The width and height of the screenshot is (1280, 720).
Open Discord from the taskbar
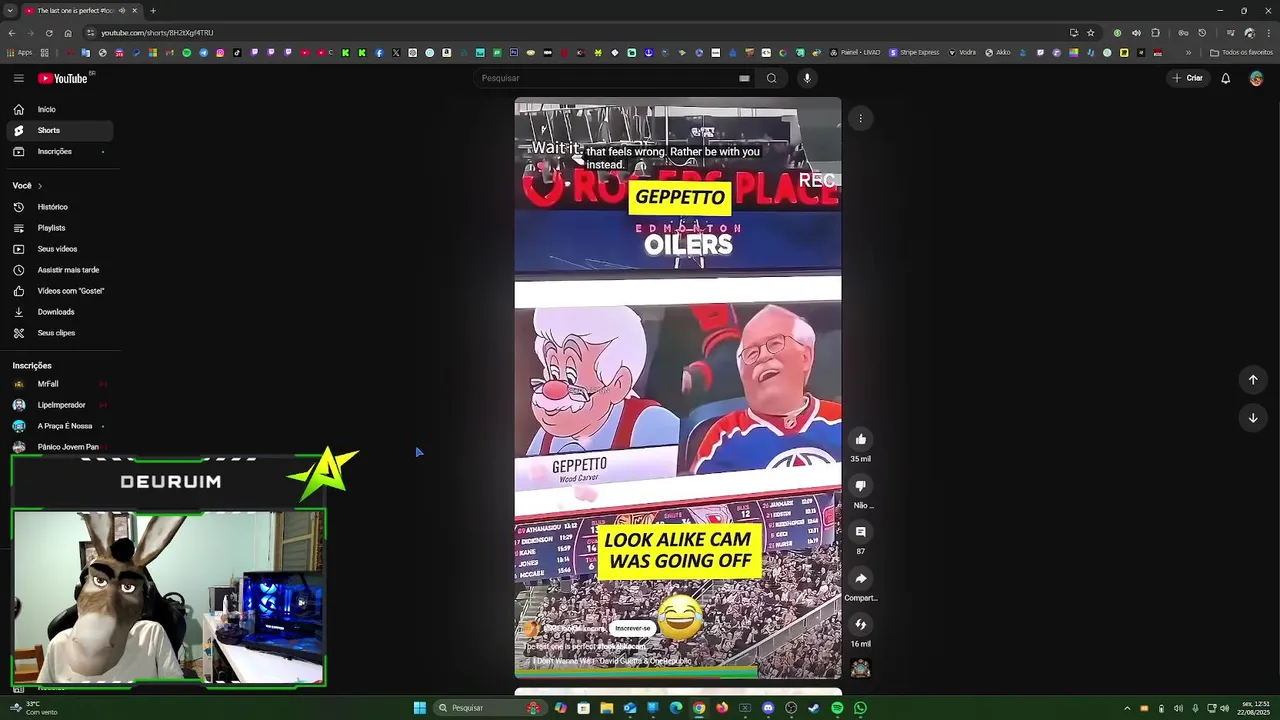click(x=768, y=708)
